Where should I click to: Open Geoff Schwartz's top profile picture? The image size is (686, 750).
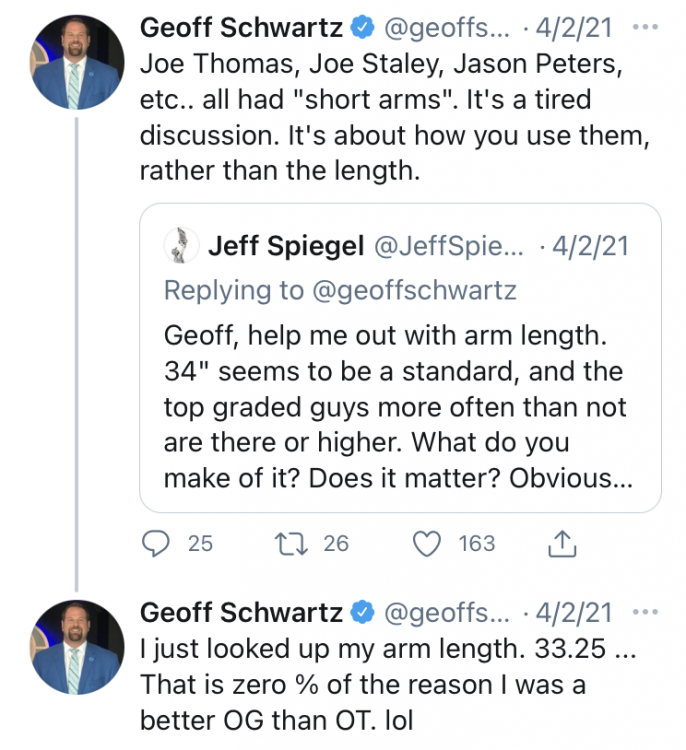(x=77, y=63)
